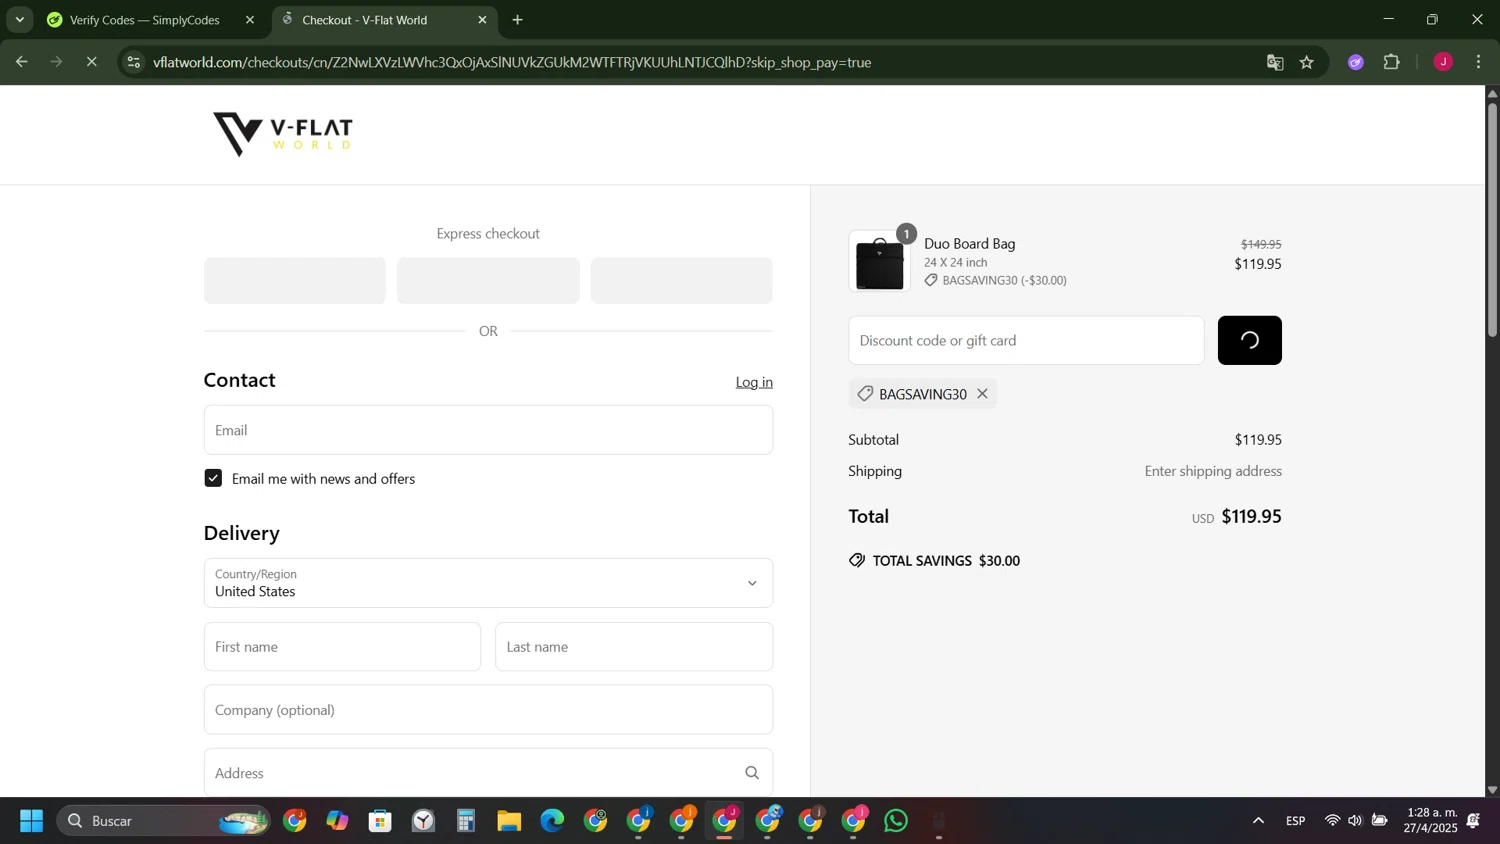Image resolution: width=1500 pixels, height=844 pixels.
Task: Open Google Translate for this page
Action: [1275, 62]
